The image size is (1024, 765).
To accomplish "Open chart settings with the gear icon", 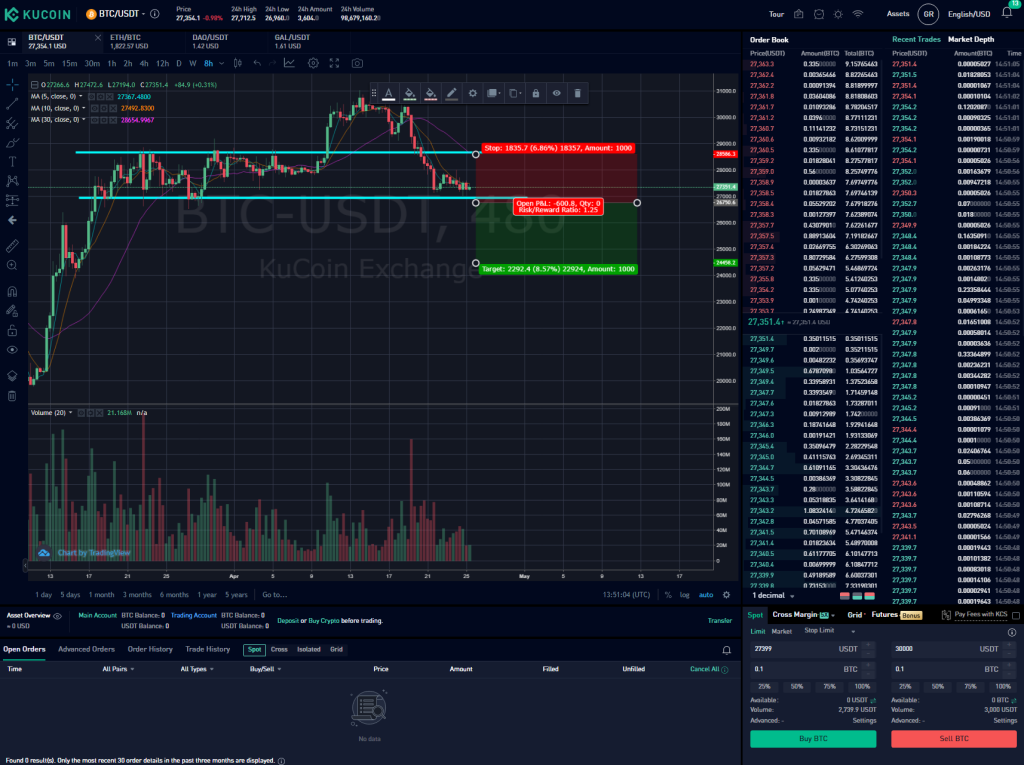I will pyautogui.click(x=313, y=63).
